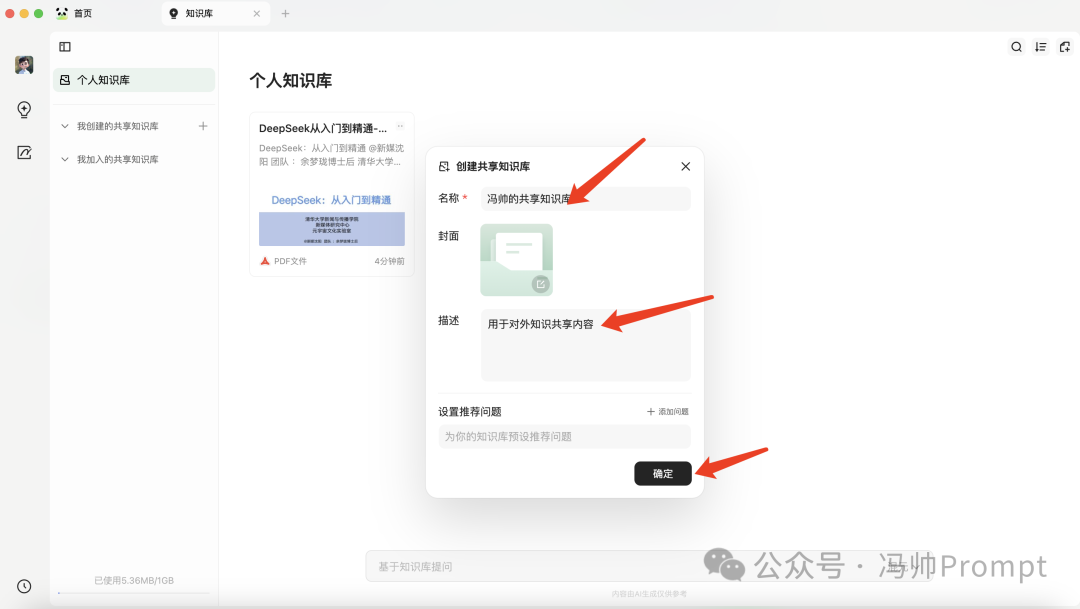Select 个人知识库 in sidebar
The width and height of the screenshot is (1080, 609).
click(x=134, y=80)
